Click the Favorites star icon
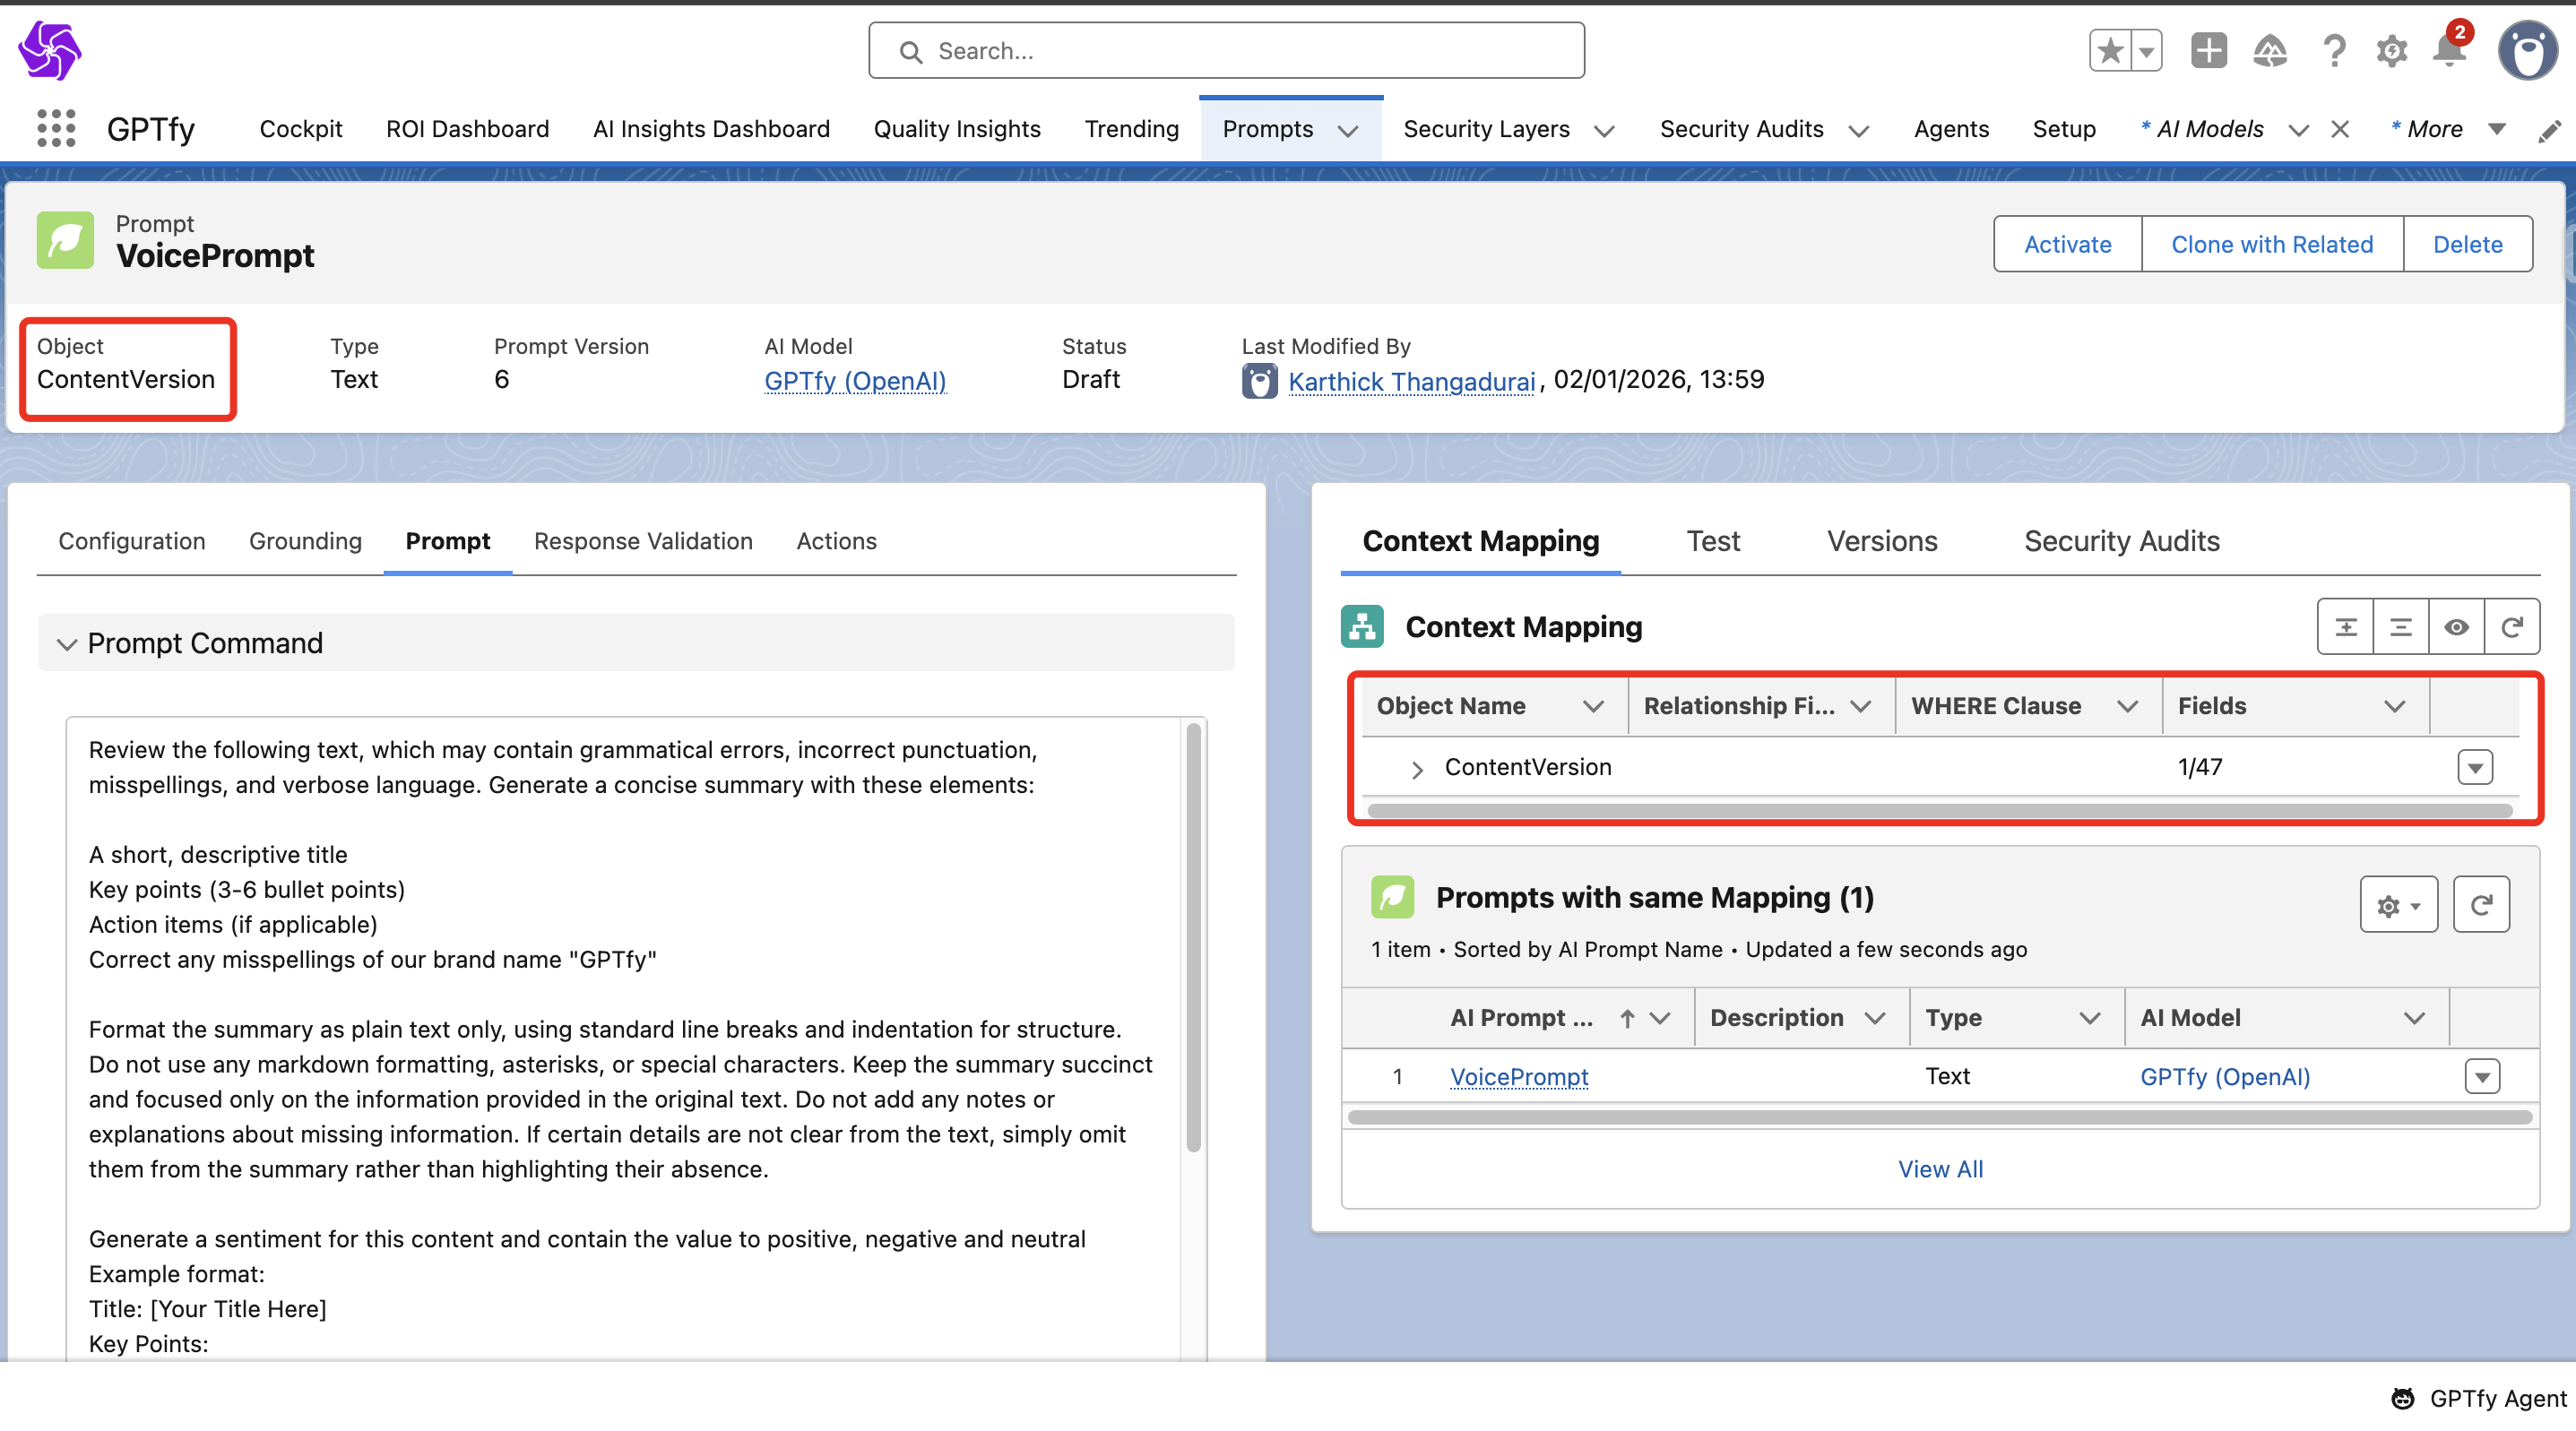This screenshot has height=1431, width=2576. click(2110, 50)
